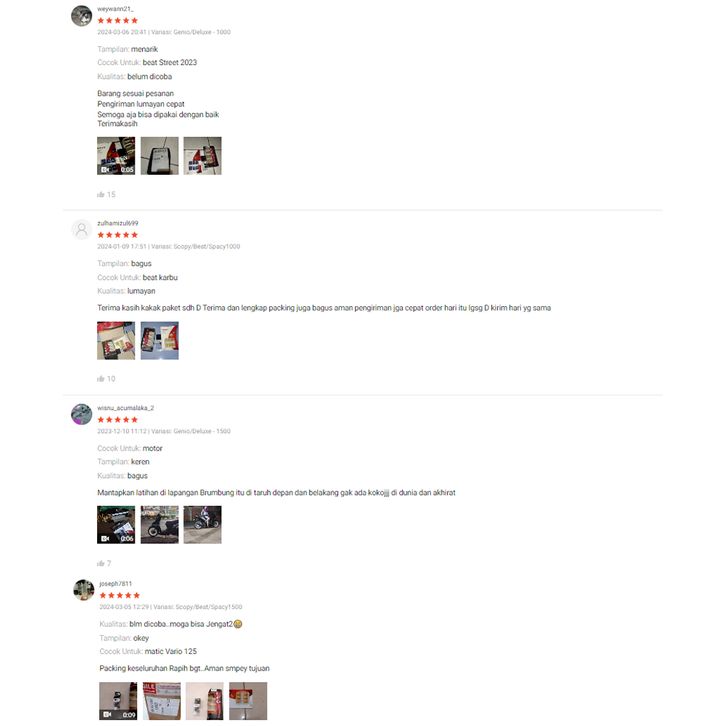The image size is (726, 726).
Task: Open username link joseph7811
Action: click(x=116, y=584)
